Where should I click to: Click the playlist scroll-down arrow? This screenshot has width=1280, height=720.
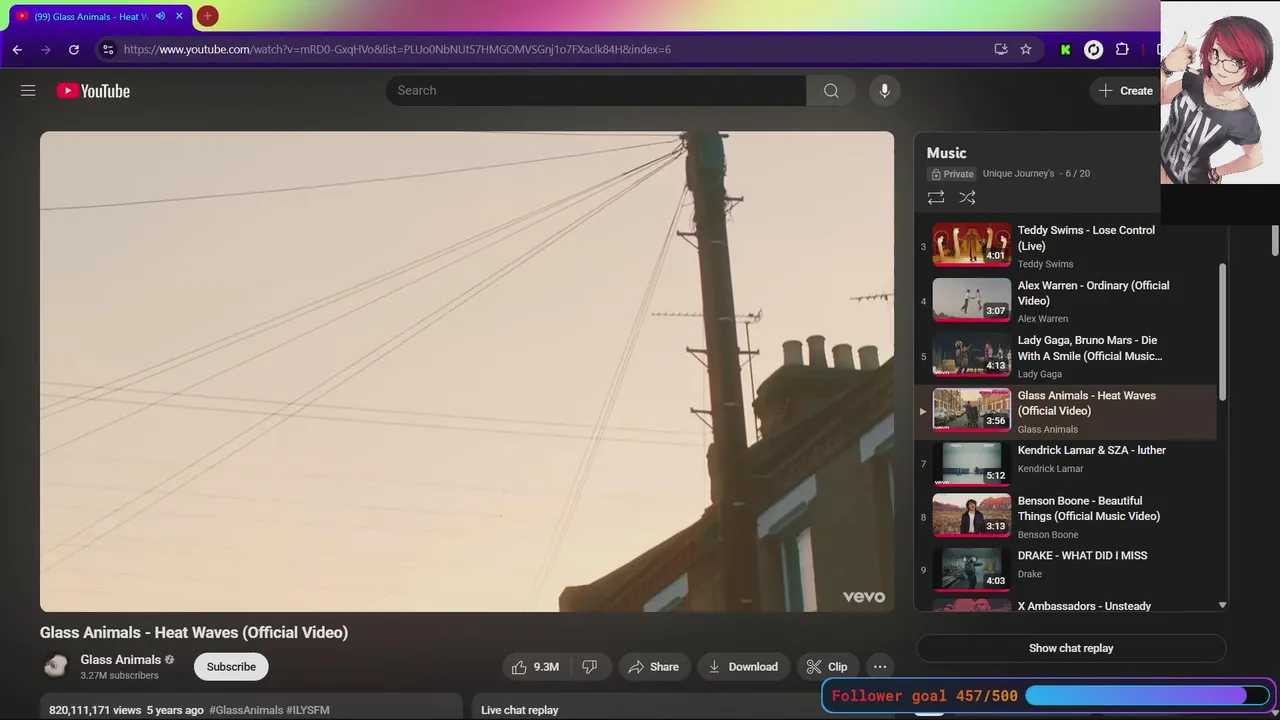point(1222,605)
